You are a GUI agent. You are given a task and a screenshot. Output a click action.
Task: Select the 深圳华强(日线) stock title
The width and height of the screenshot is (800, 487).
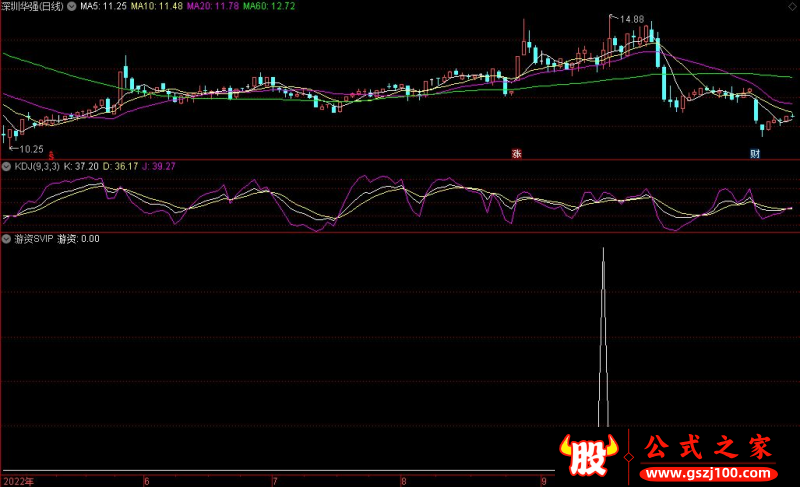33,7
